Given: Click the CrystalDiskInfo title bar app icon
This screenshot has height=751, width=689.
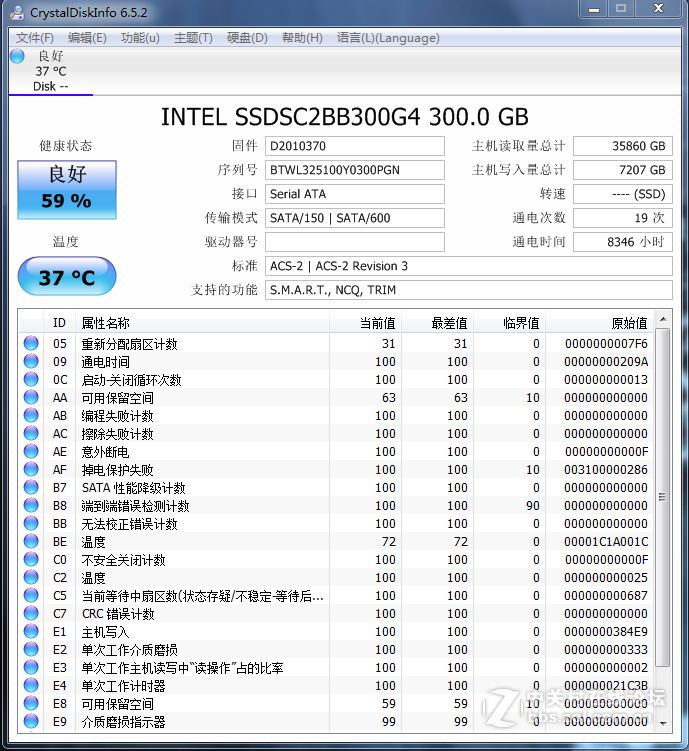Looking at the screenshot, I should coord(17,12).
